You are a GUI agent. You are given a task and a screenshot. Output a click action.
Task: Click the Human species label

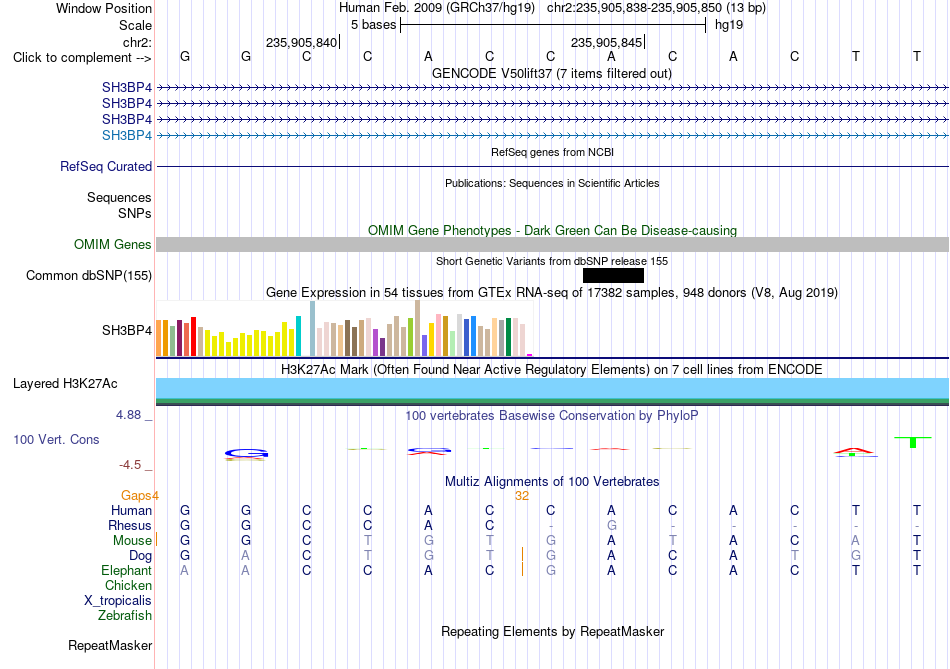(131, 510)
